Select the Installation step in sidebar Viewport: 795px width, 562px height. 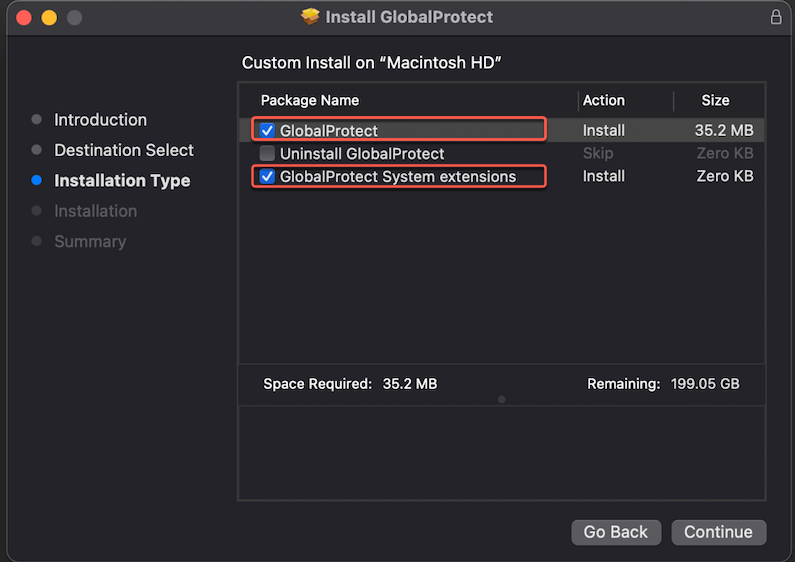click(x=95, y=211)
